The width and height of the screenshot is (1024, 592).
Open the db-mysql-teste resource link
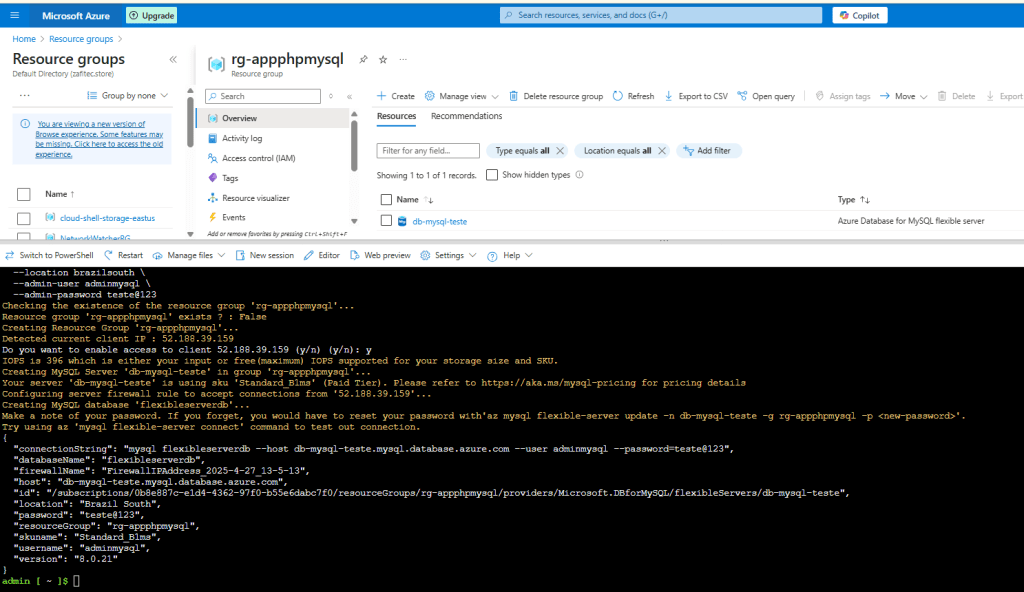tap(439, 221)
